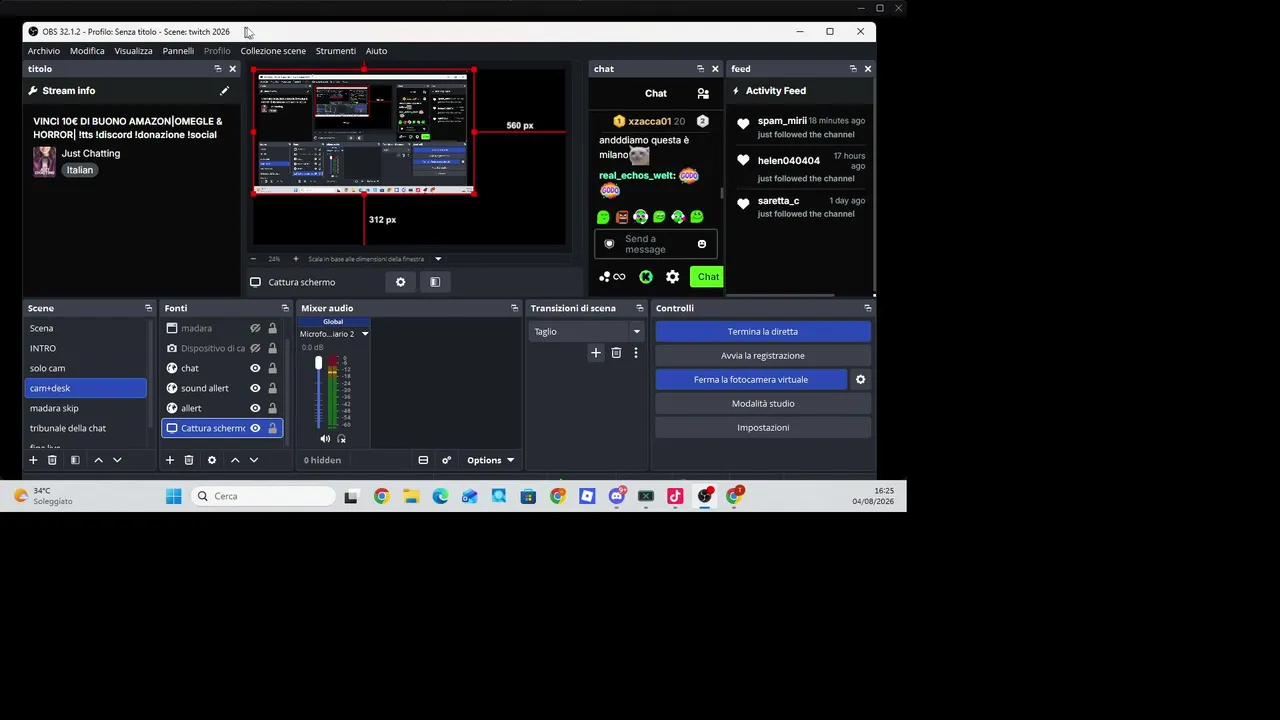Zoom in the preview with plus icon
This screenshot has height=720, width=1280.
[295, 259]
